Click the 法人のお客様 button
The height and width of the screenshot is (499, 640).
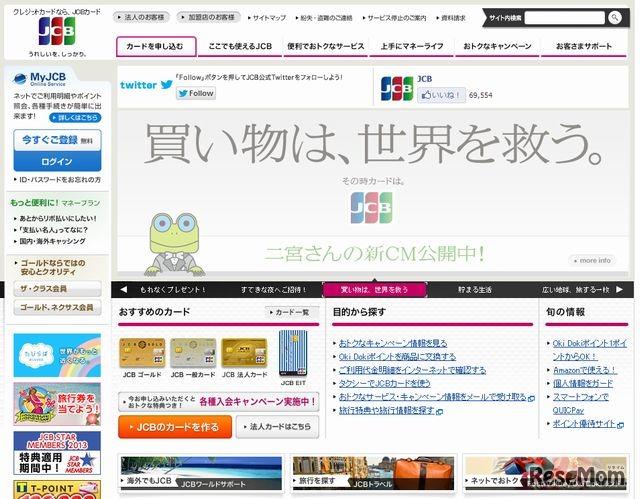141,17
